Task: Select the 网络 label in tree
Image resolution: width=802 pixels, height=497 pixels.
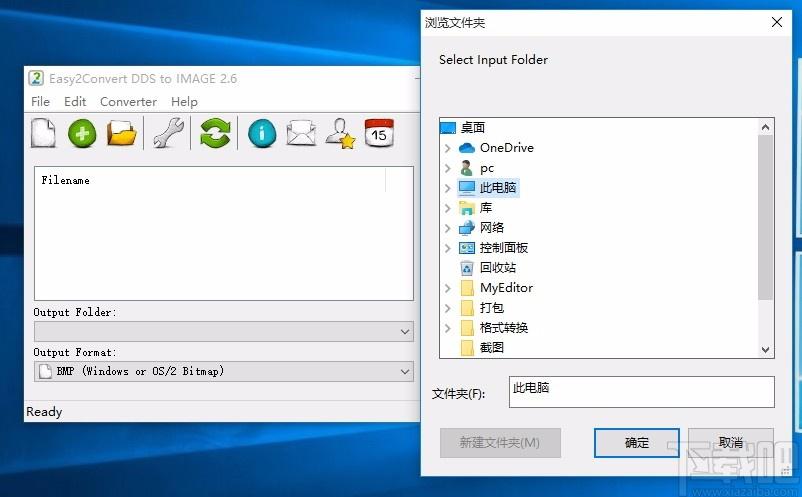Action: [x=492, y=228]
